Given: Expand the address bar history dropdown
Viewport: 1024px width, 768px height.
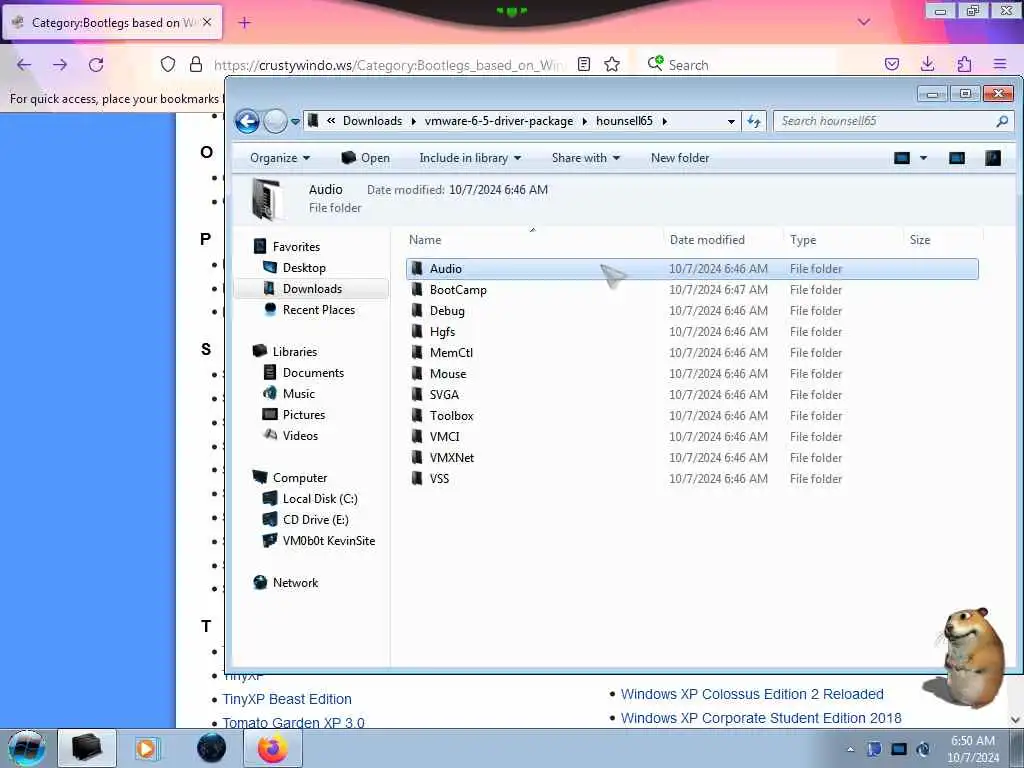Looking at the screenshot, I should tap(731, 121).
